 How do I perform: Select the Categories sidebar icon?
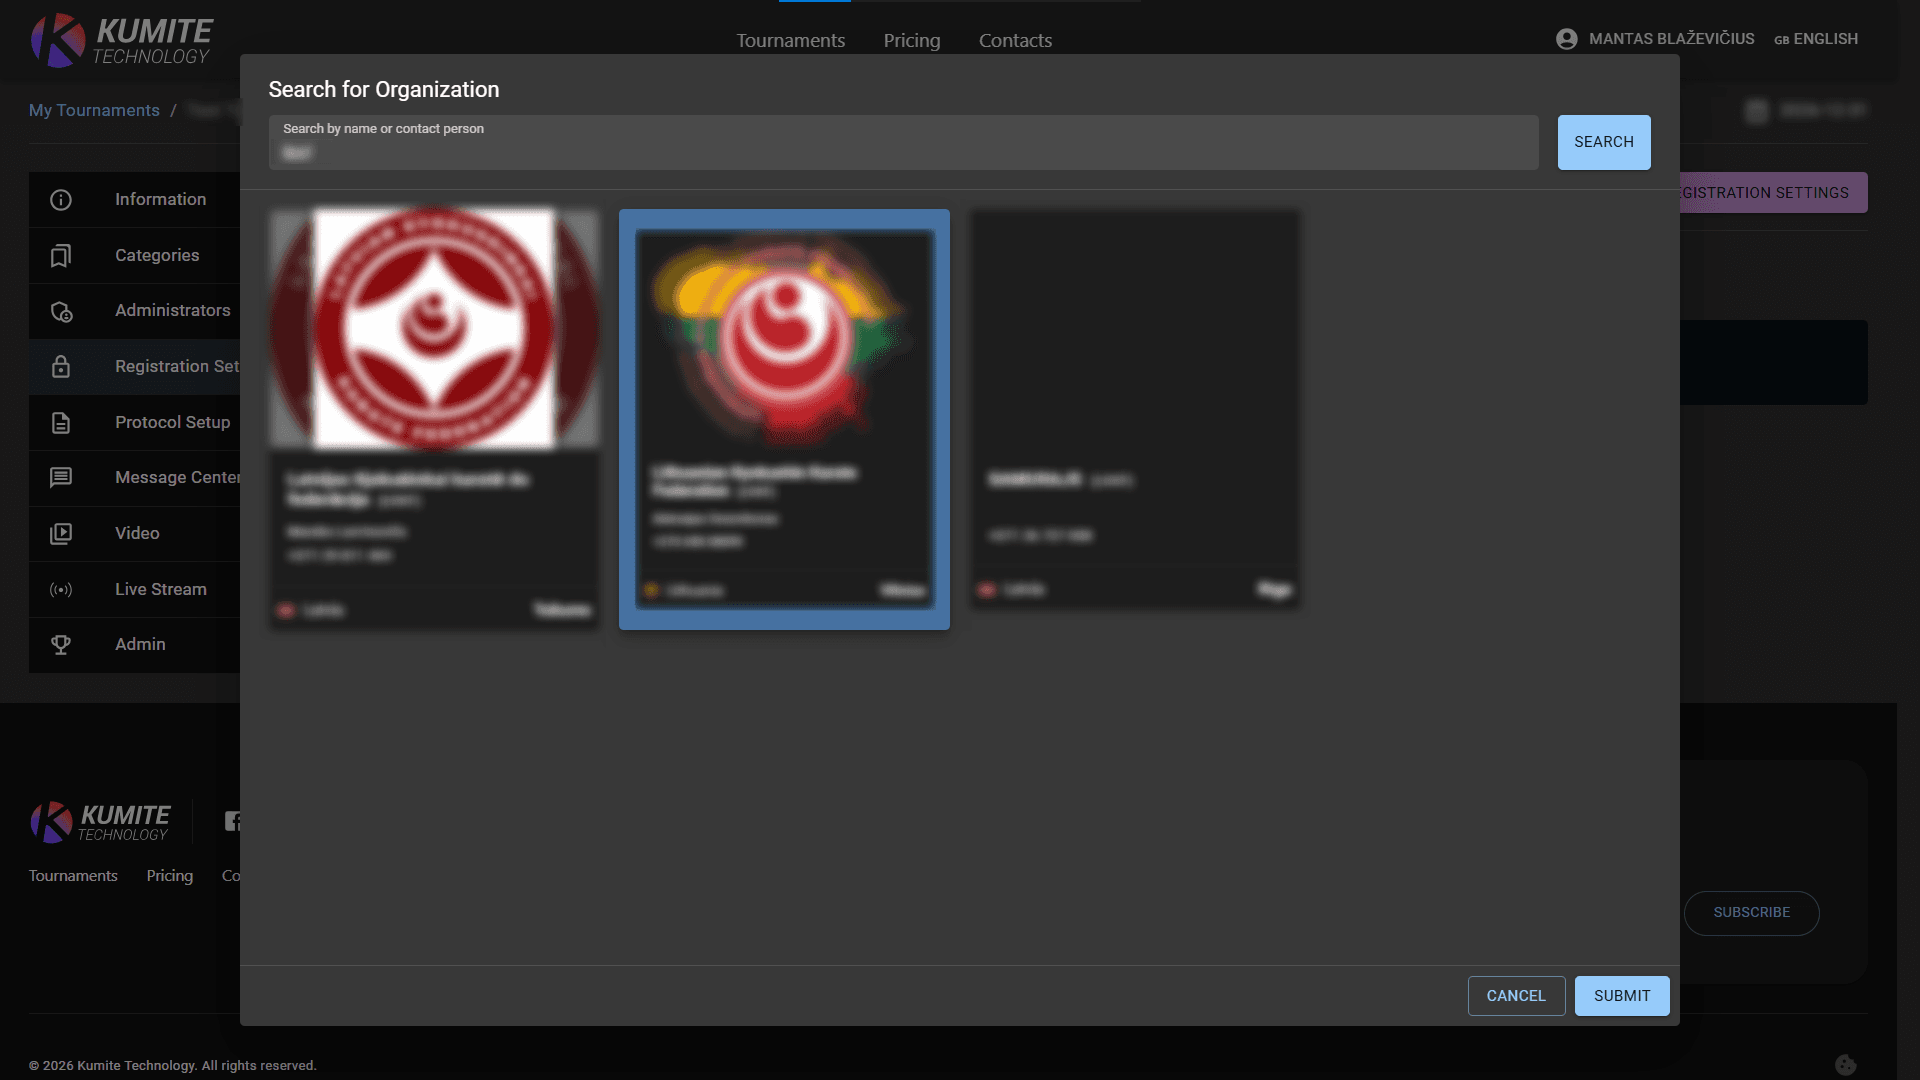click(x=61, y=255)
